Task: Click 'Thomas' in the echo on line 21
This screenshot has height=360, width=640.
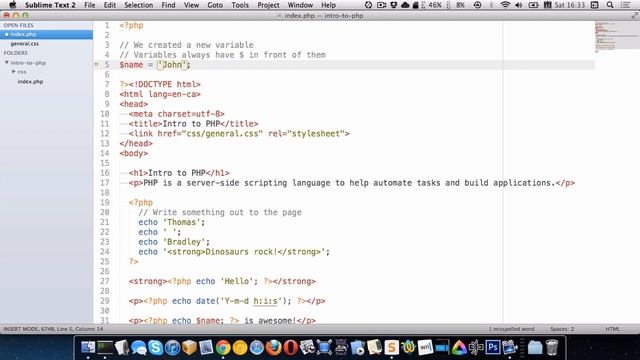Action: (x=181, y=222)
